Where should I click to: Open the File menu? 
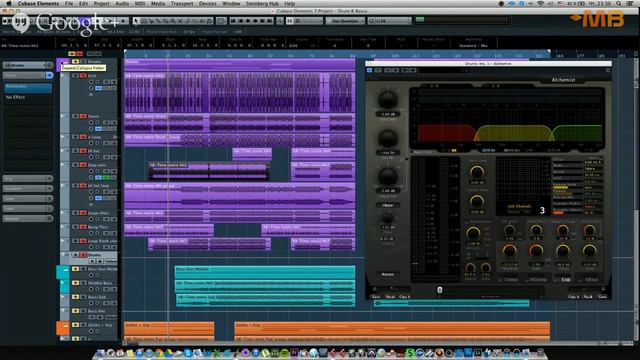69,3
